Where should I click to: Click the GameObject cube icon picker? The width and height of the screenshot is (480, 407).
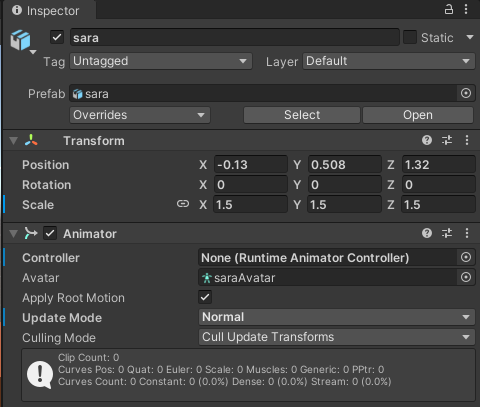coord(20,40)
